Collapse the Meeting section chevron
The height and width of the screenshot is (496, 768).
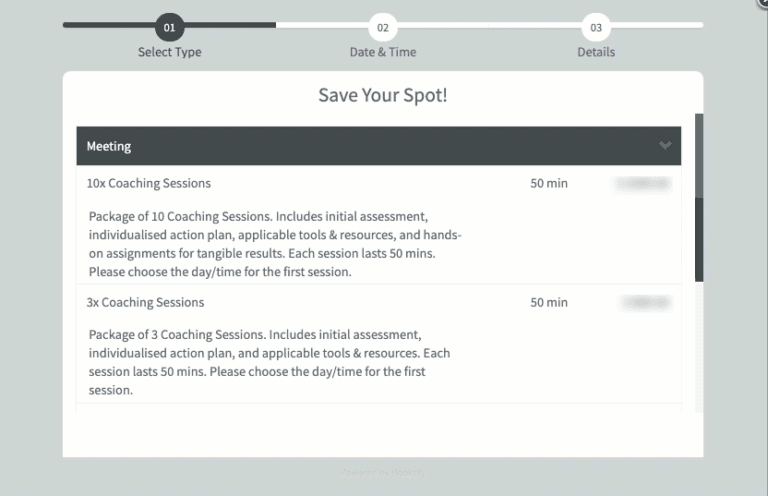click(x=666, y=146)
